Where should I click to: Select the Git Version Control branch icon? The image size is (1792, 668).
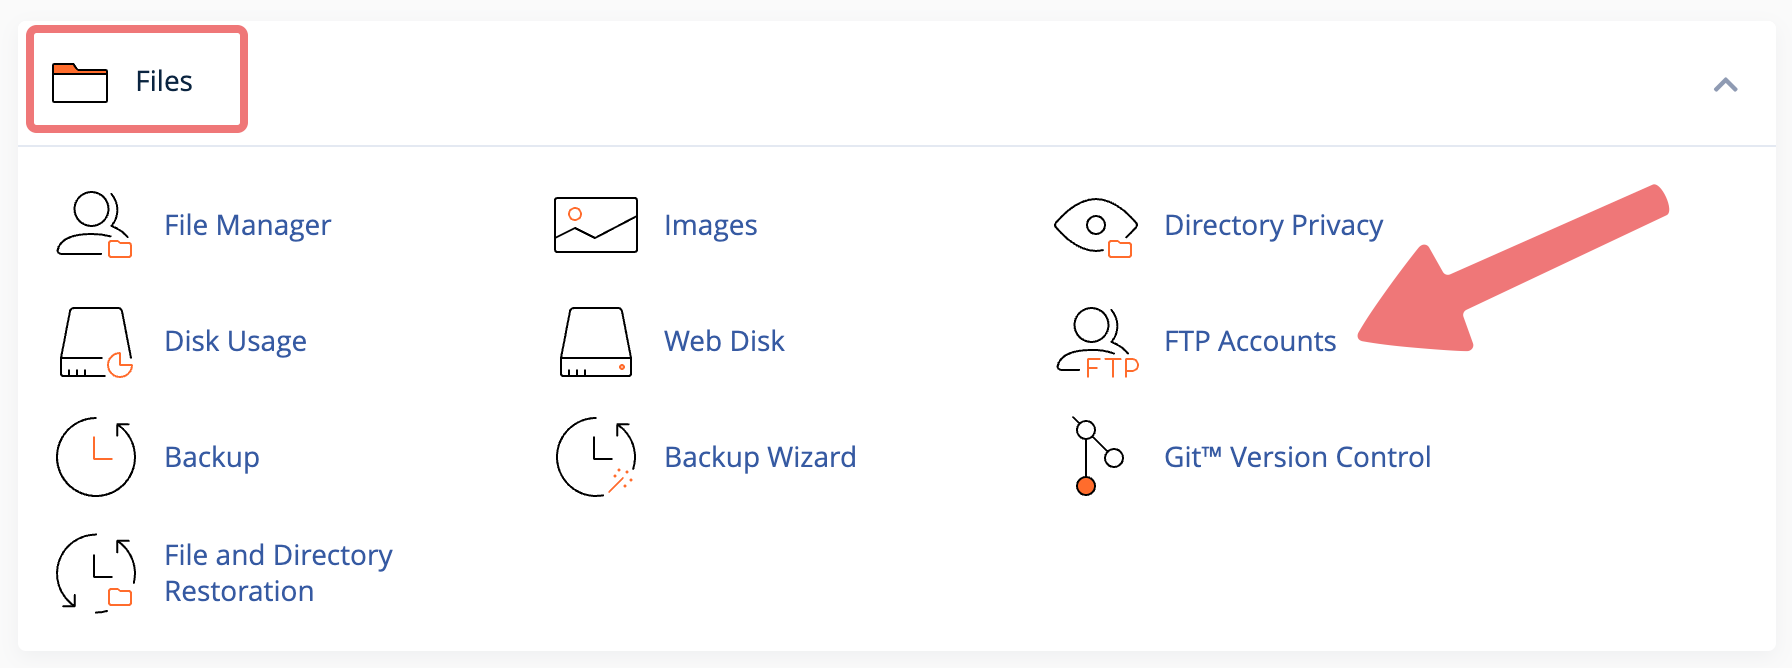(1097, 457)
